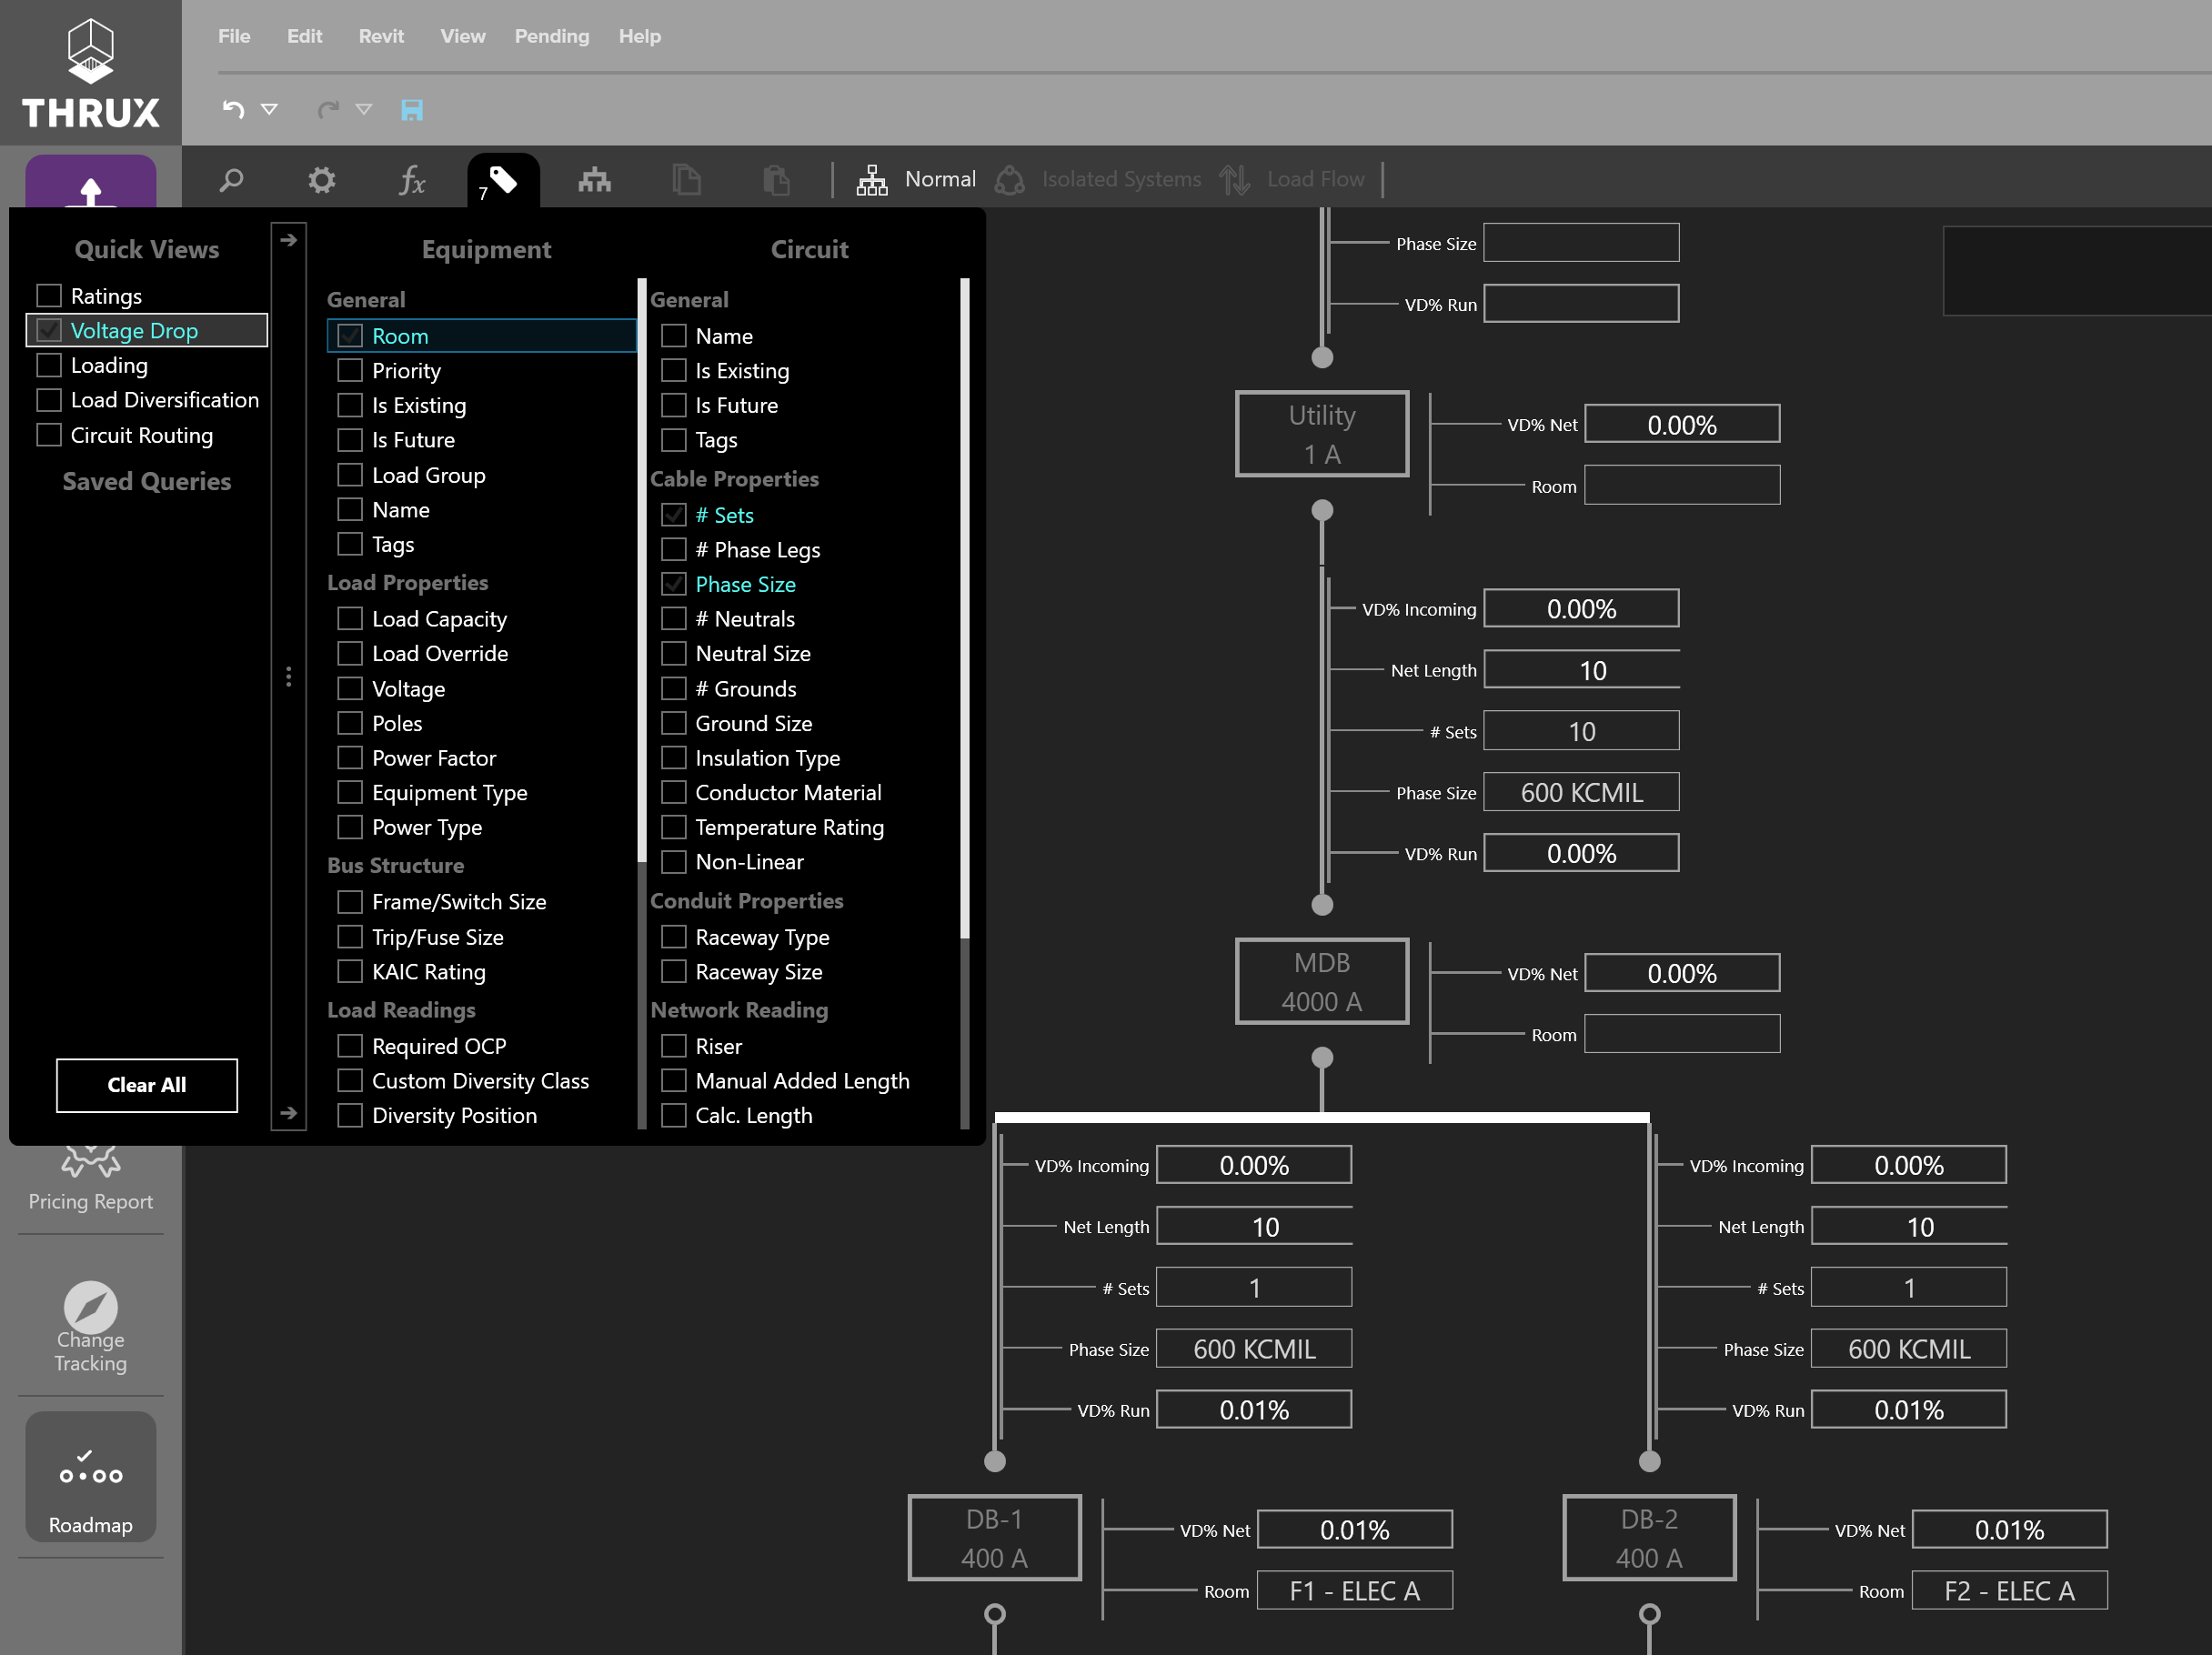Switch to Normal view mode

coord(916,180)
